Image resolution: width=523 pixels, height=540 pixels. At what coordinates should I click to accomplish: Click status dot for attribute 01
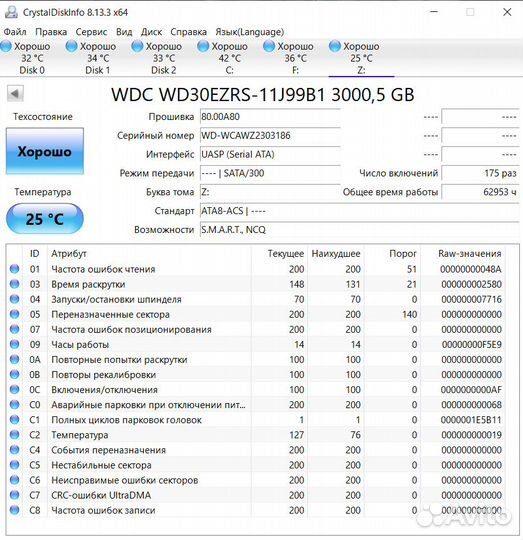click(x=14, y=269)
